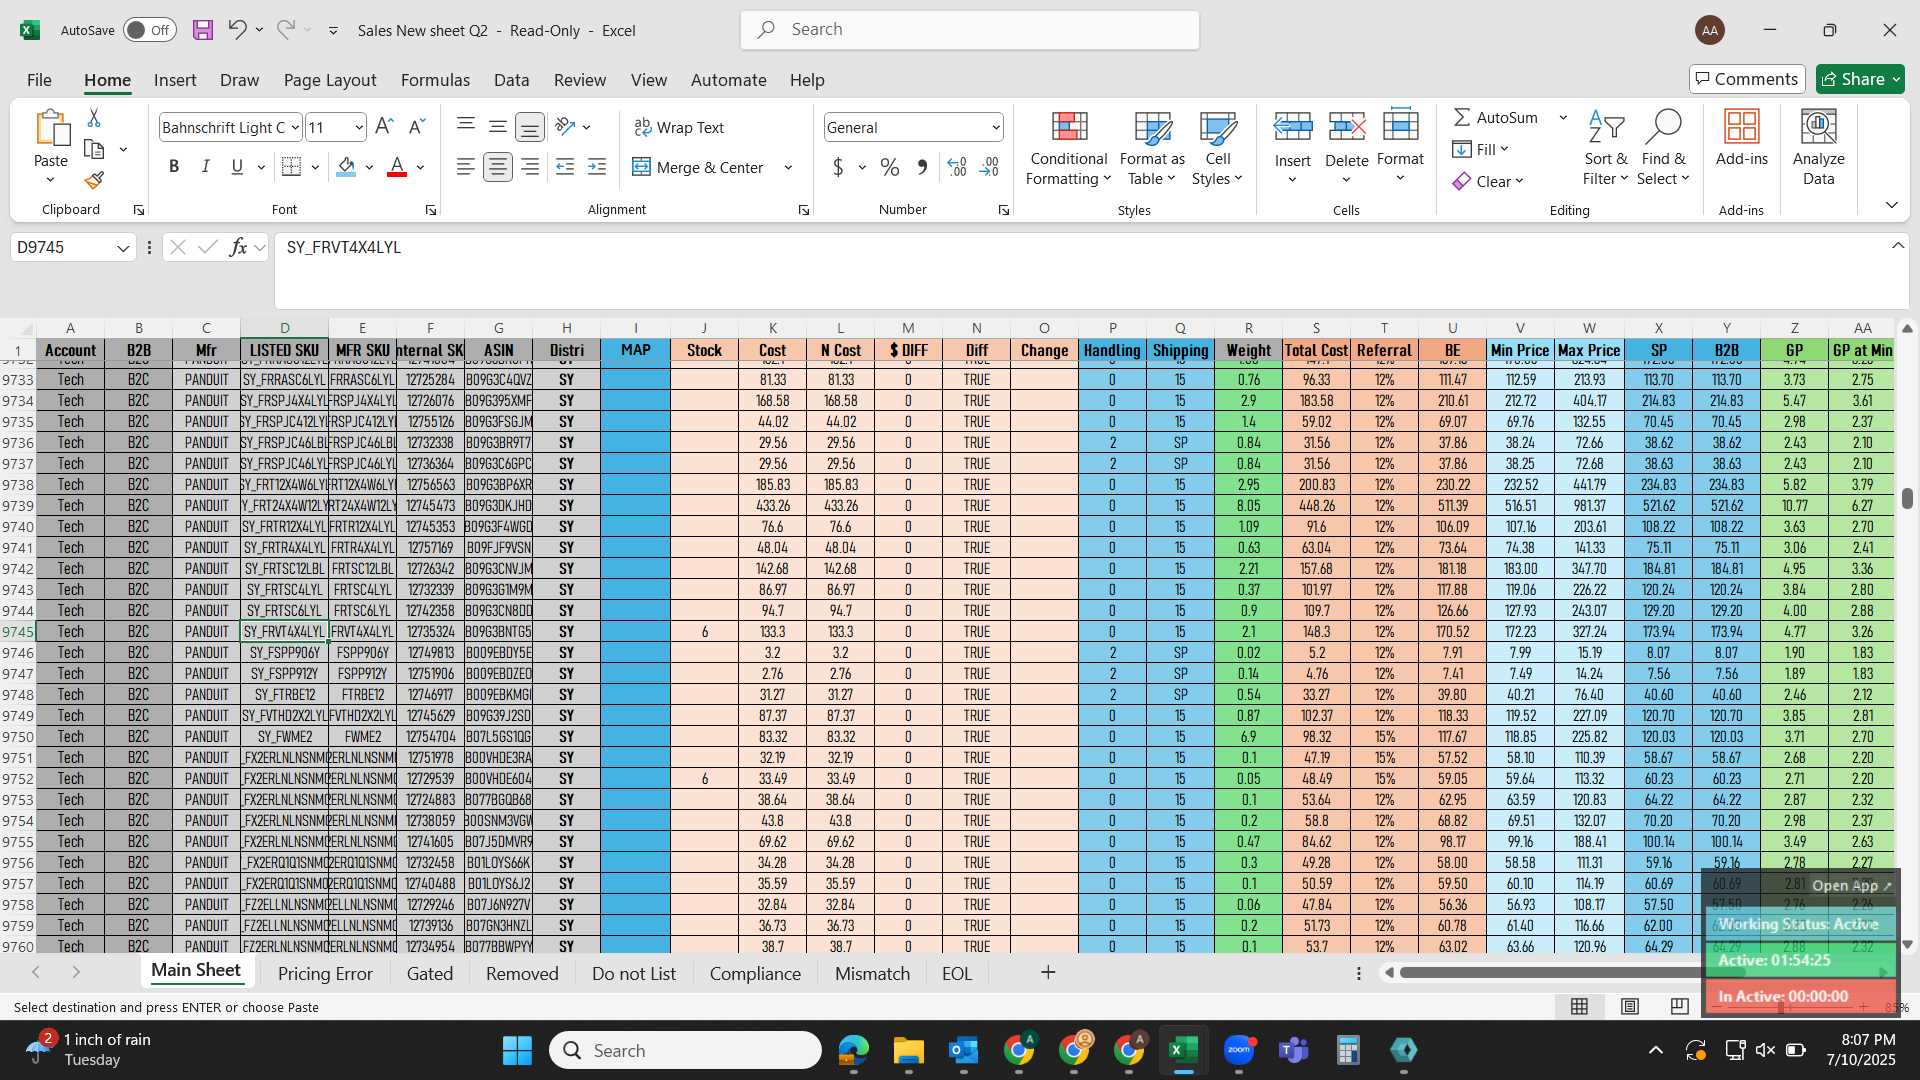Click the Increase Decimal icon
This screenshot has width=1920, height=1080.
click(x=956, y=167)
